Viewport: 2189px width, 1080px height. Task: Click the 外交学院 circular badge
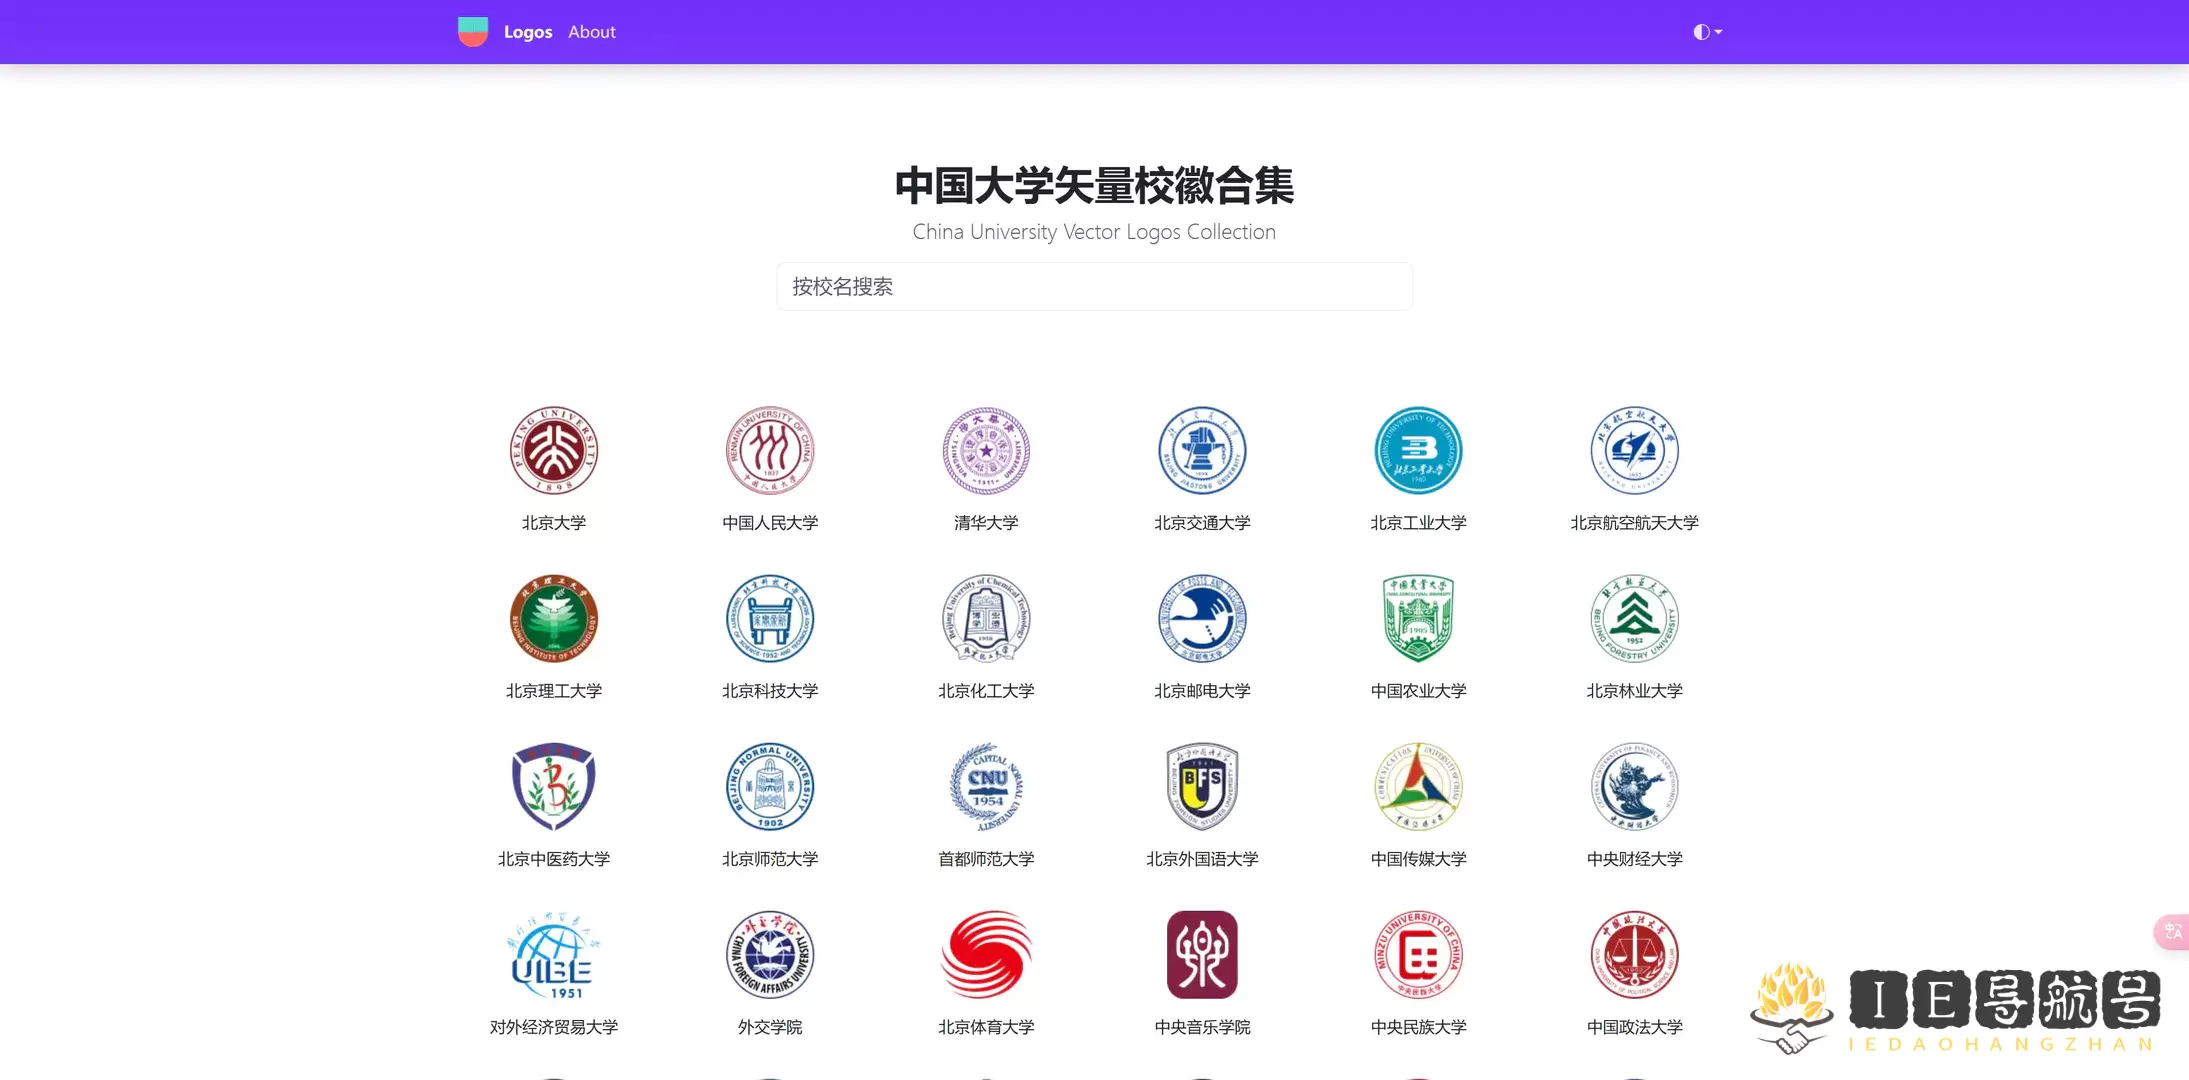770,955
